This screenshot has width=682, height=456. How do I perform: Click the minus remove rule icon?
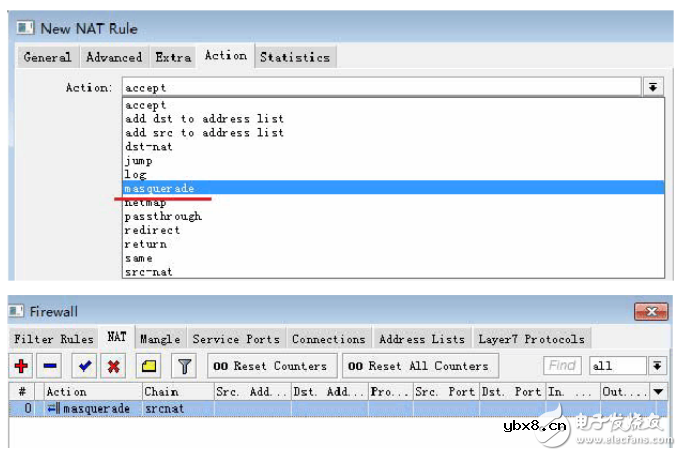pyautogui.click(x=50, y=366)
